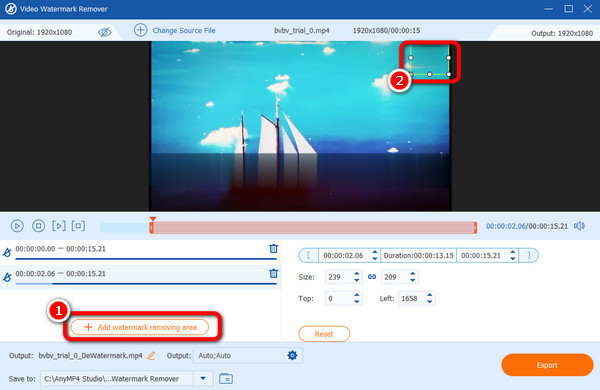Mute the volume speaker icon

pos(579,226)
